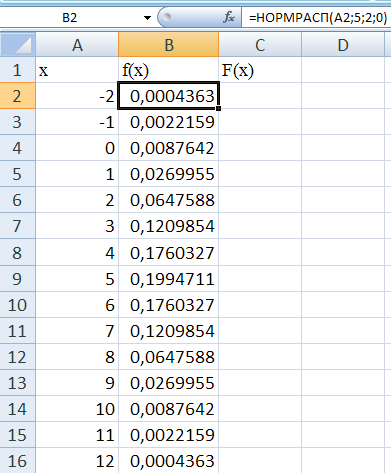The image size is (391, 473).
Task: Click empty cell C2 under F(x)
Action: [x=260, y=96]
